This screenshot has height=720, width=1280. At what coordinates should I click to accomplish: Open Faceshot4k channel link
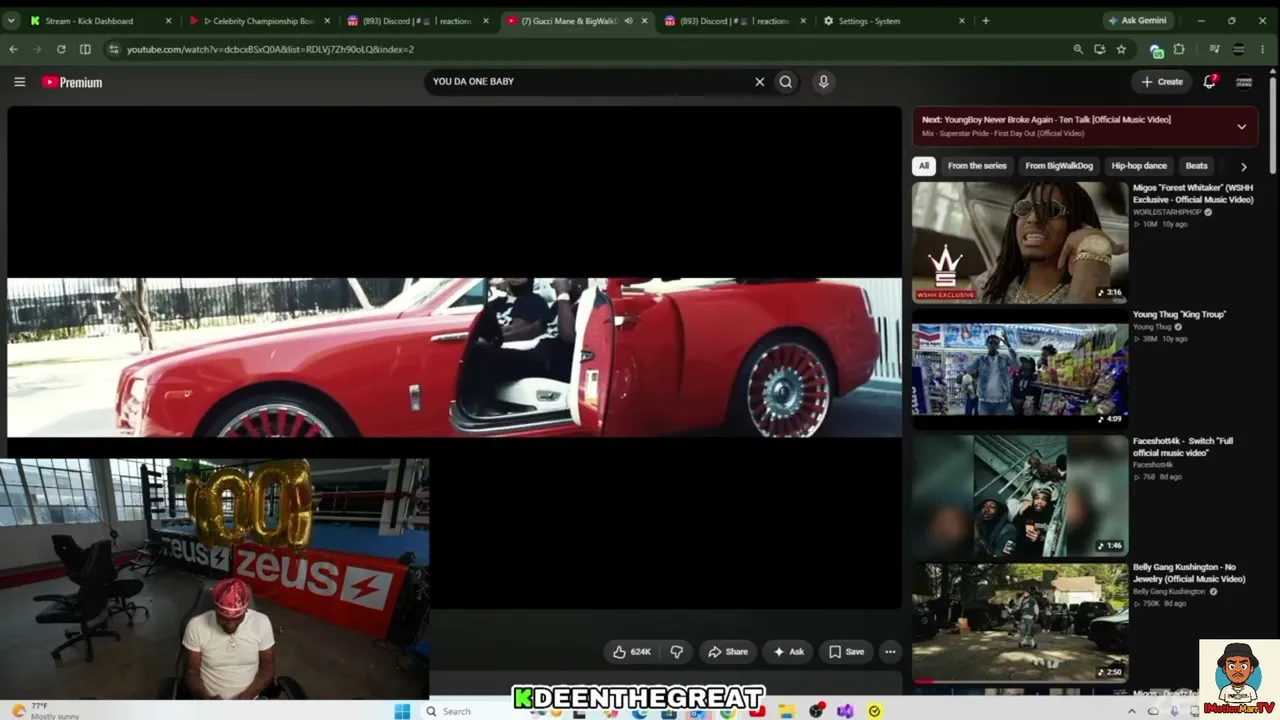point(1153,465)
